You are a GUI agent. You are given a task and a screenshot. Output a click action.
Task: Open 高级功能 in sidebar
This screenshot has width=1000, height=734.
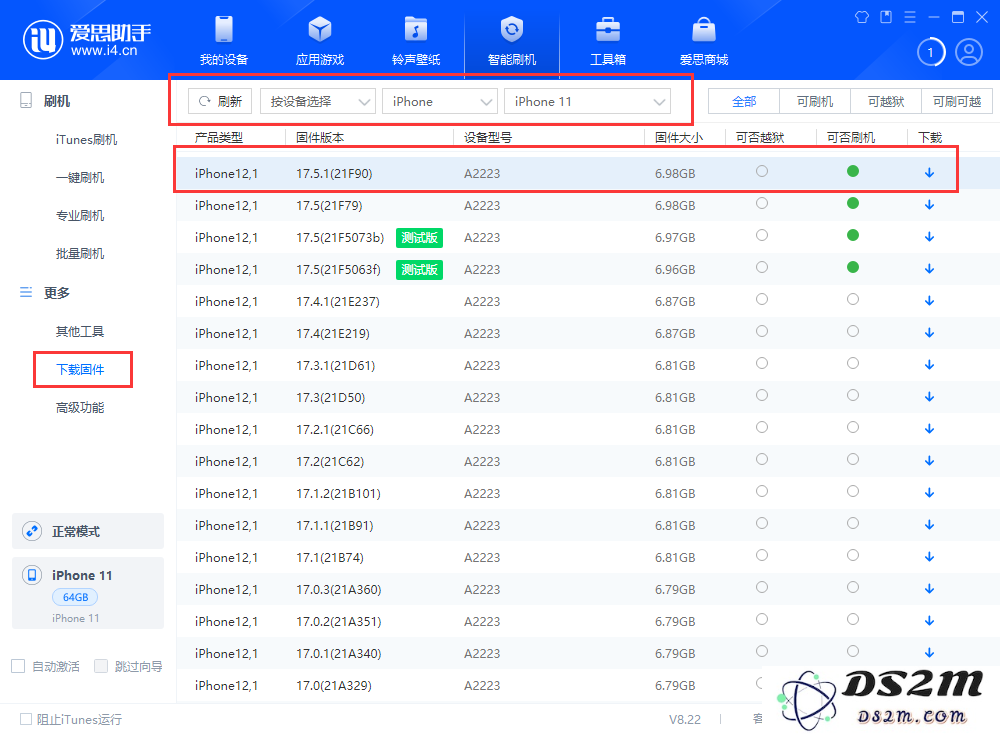tap(80, 407)
